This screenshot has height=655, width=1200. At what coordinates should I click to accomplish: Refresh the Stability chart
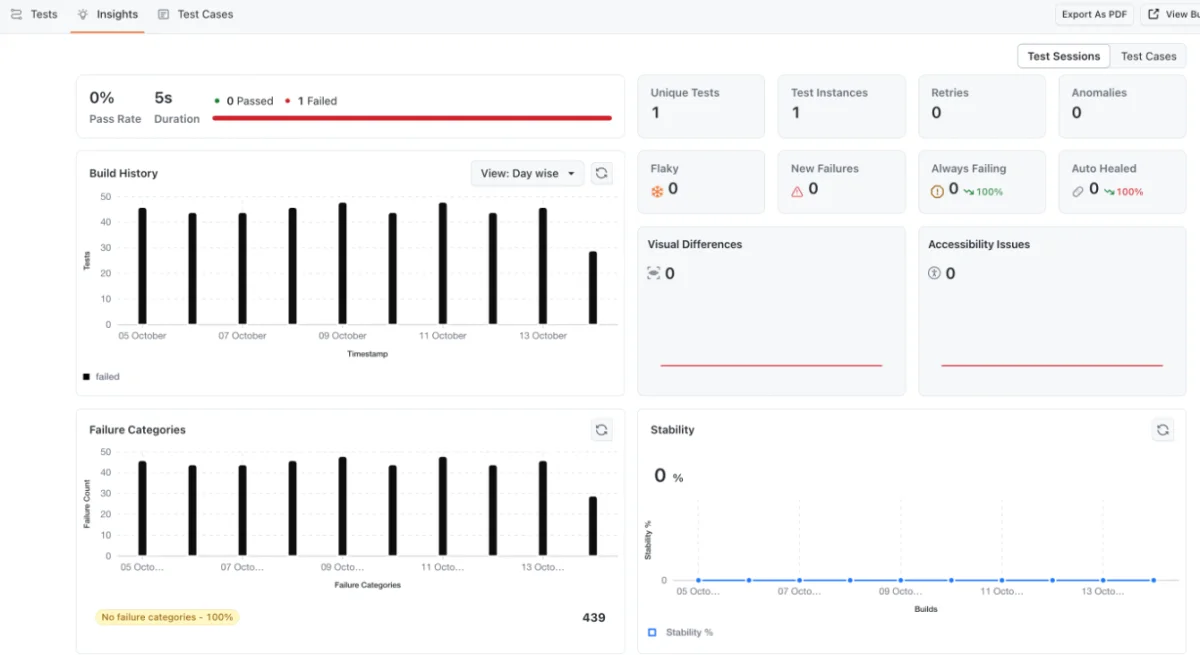[x=1163, y=430]
